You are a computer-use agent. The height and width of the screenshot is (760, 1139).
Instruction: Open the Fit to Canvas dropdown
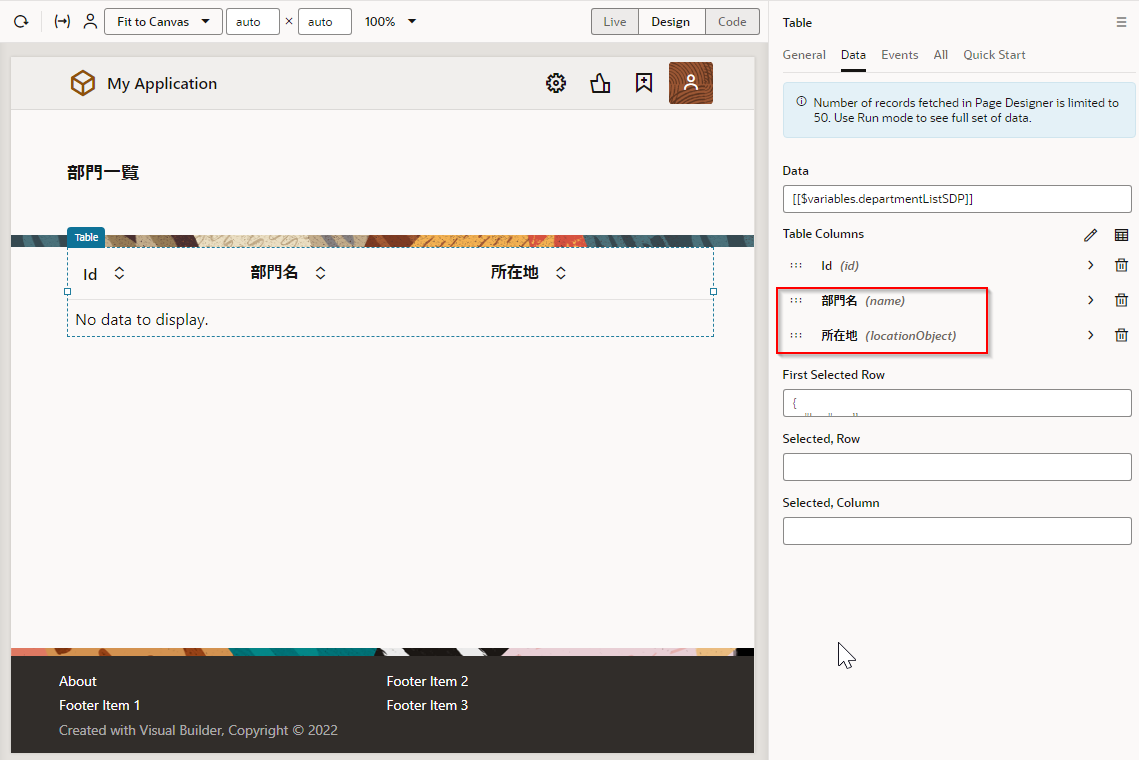point(163,22)
